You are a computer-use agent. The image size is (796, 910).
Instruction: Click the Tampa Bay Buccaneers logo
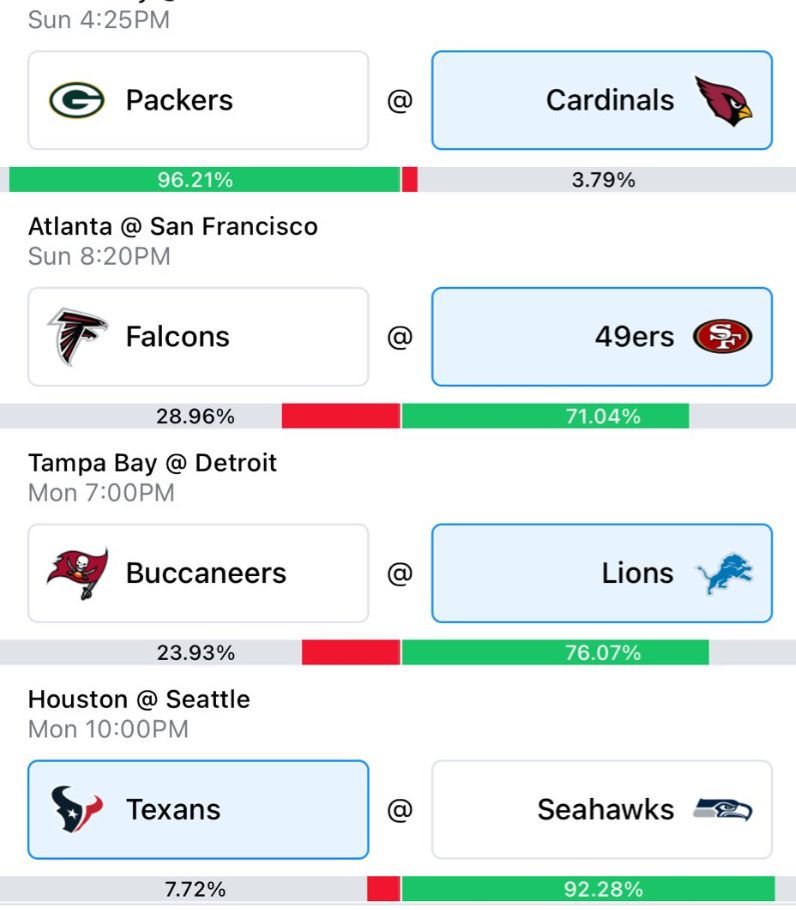pos(77,573)
